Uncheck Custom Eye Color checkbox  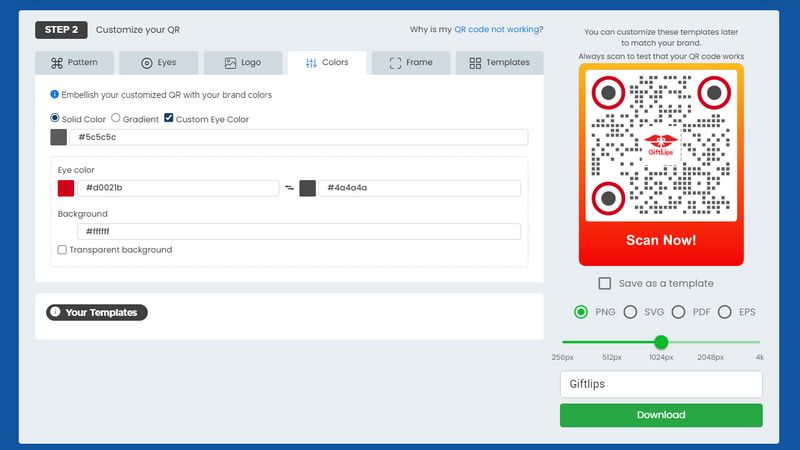click(169, 119)
